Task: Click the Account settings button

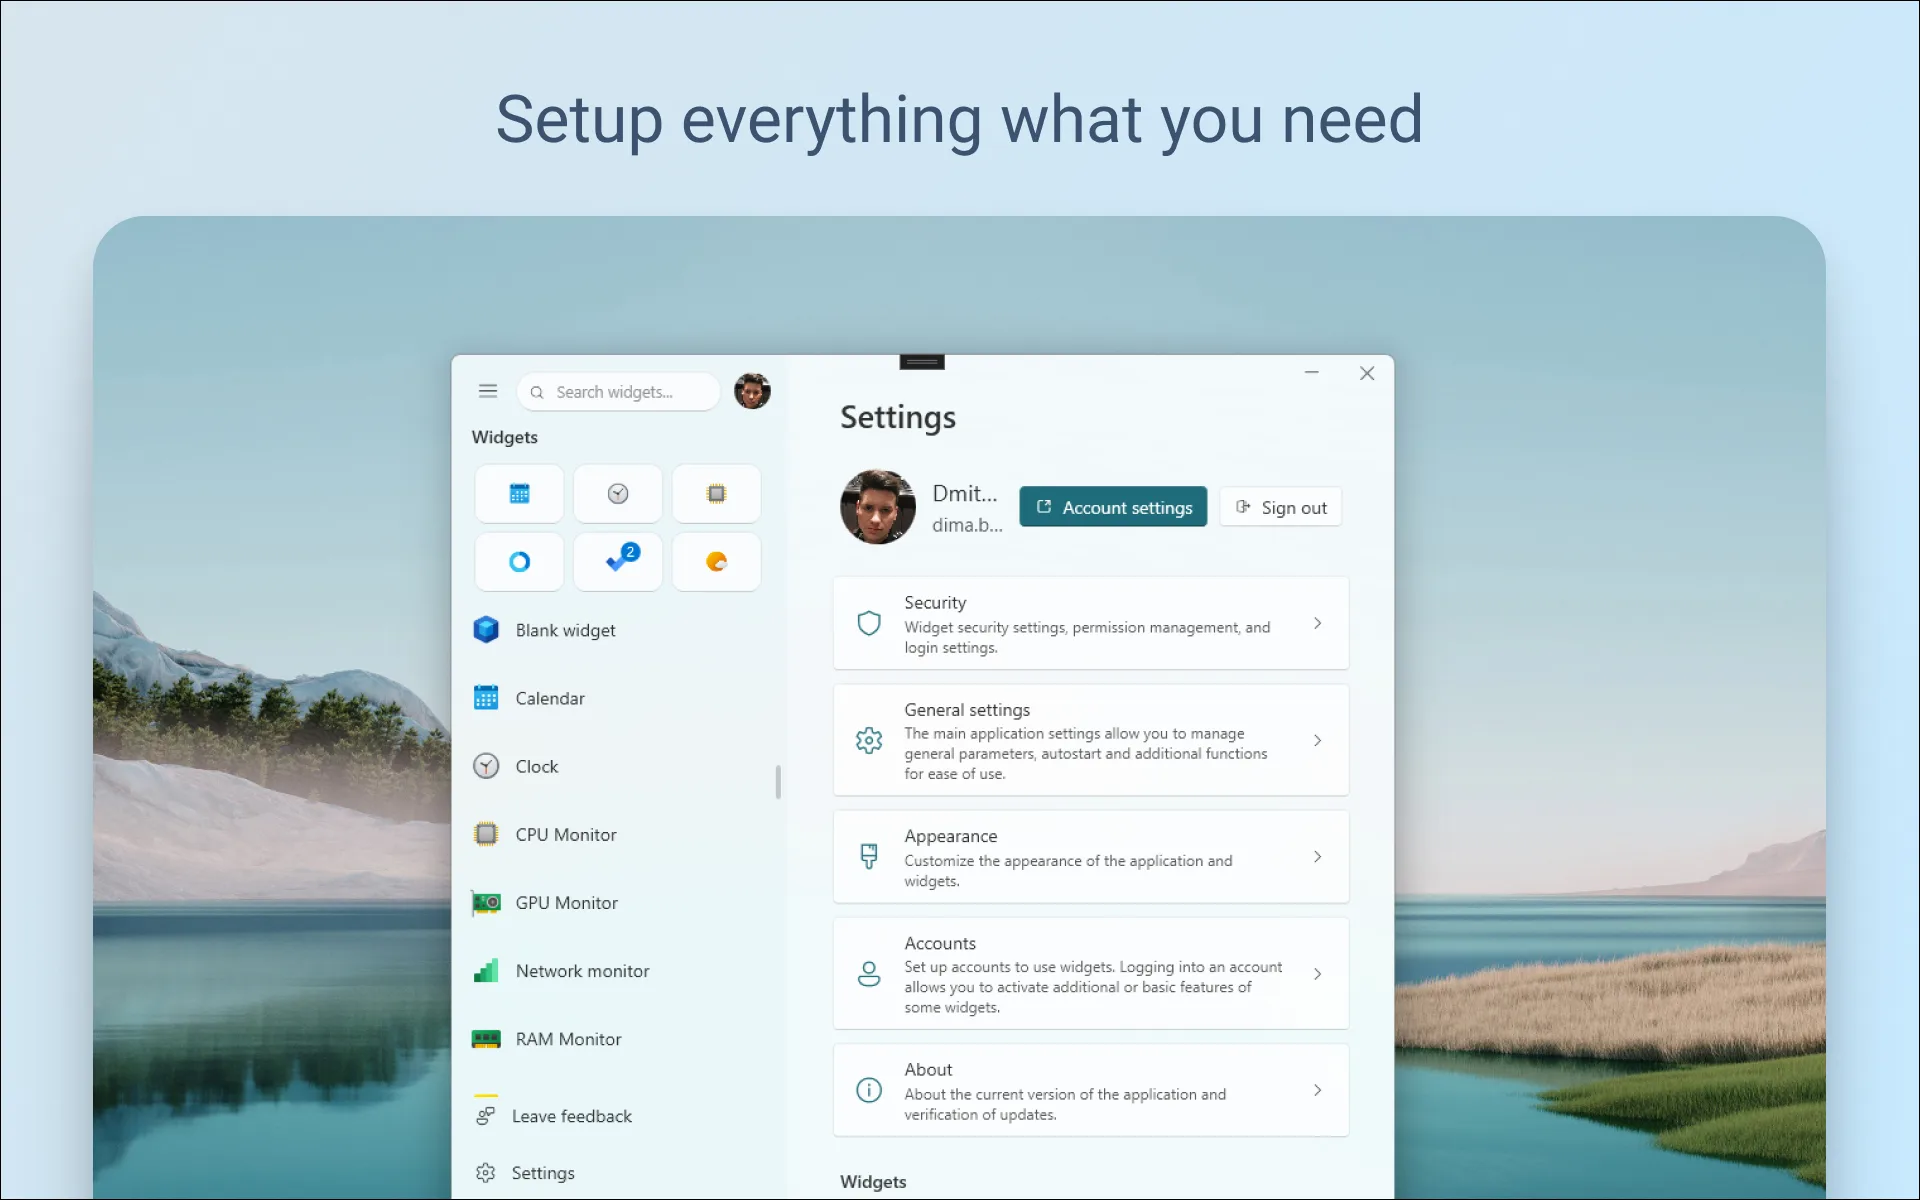Action: pos(1113,507)
